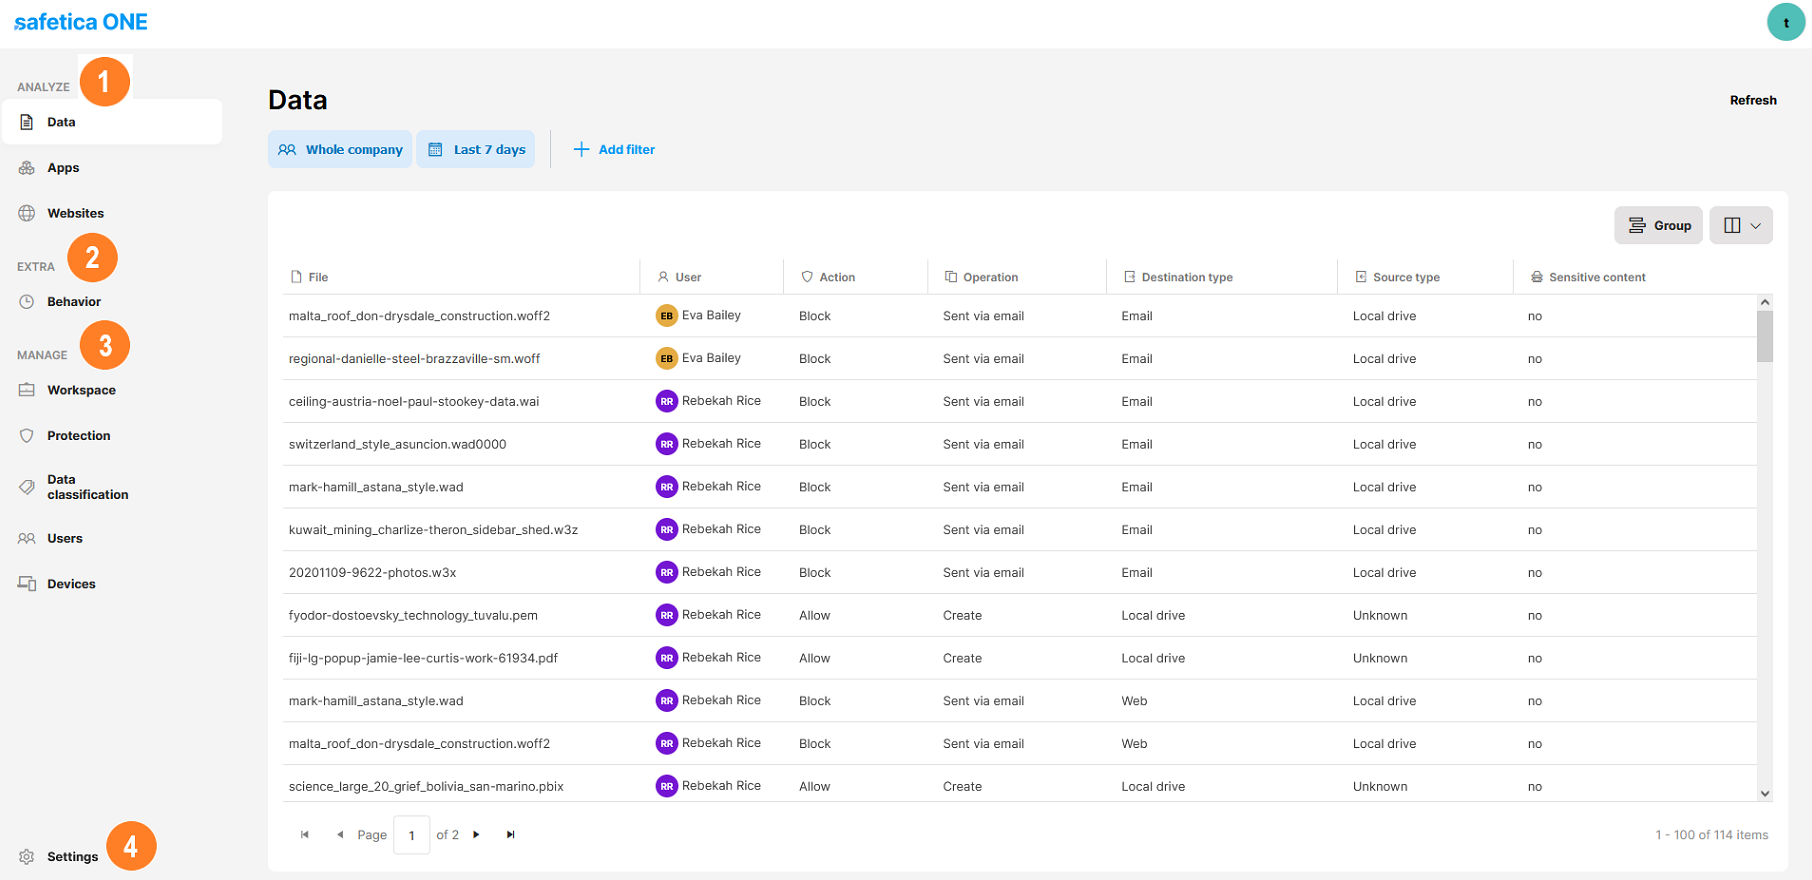
Task: Click the Data document icon in sidebar
Action: (27, 122)
